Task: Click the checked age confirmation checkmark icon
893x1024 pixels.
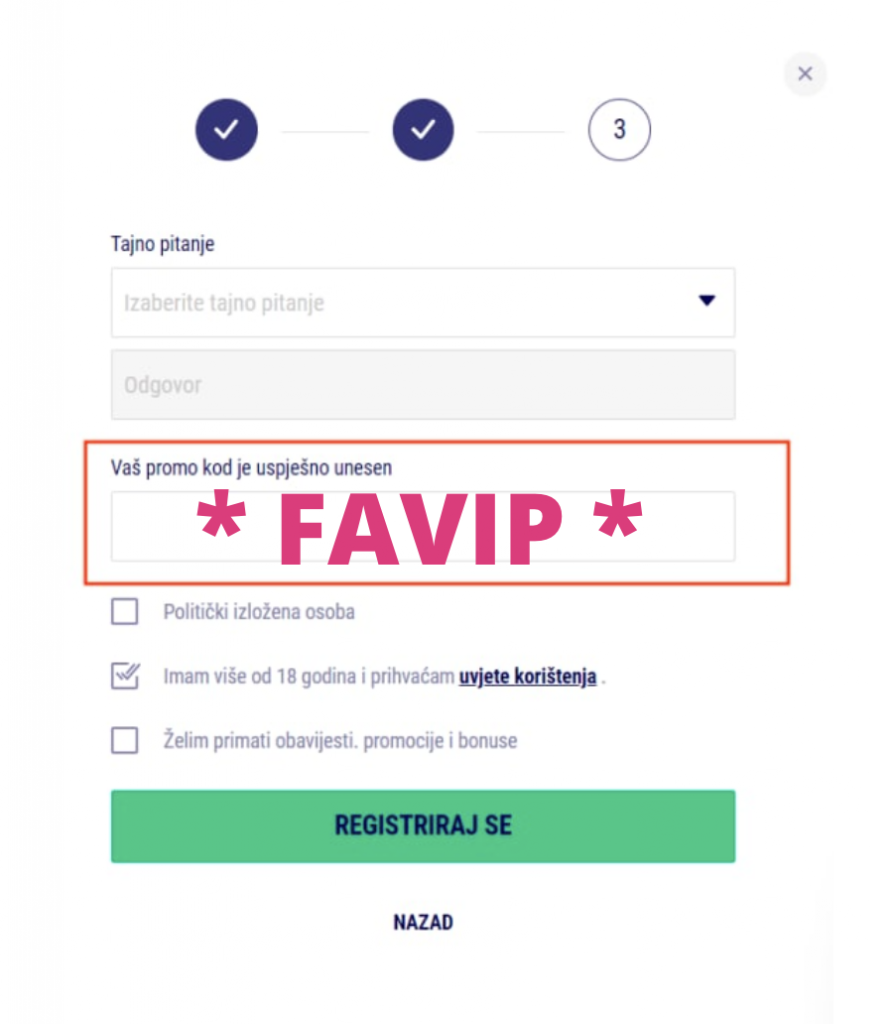Action: click(124, 676)
